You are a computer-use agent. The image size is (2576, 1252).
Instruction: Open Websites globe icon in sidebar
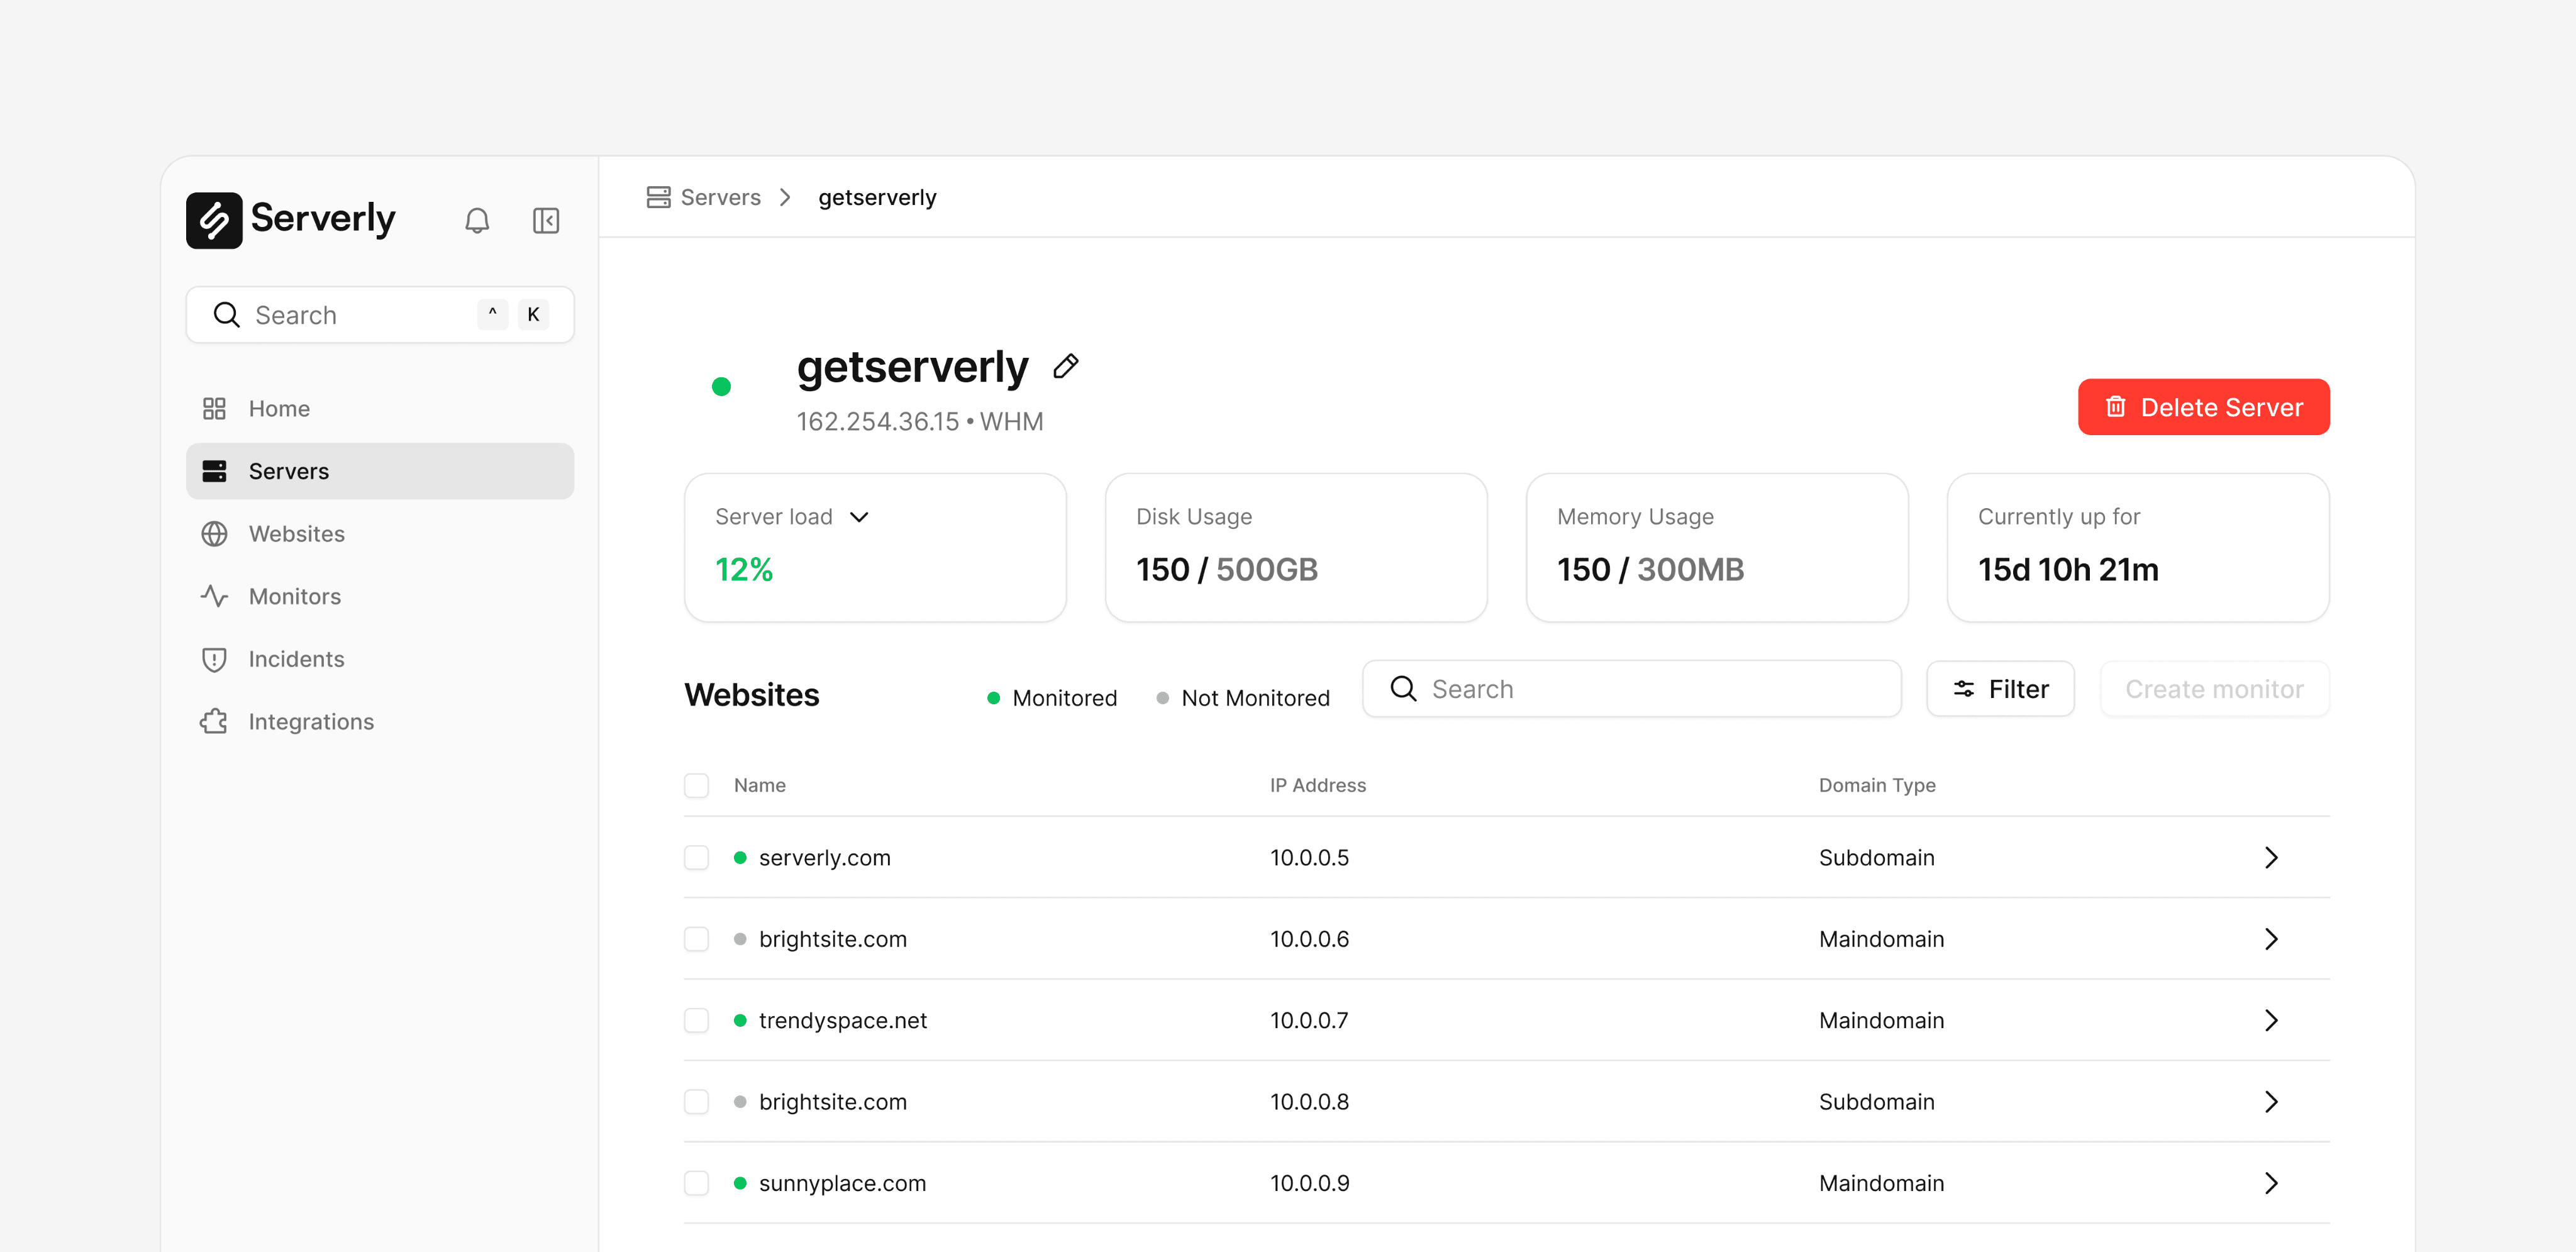214,534
